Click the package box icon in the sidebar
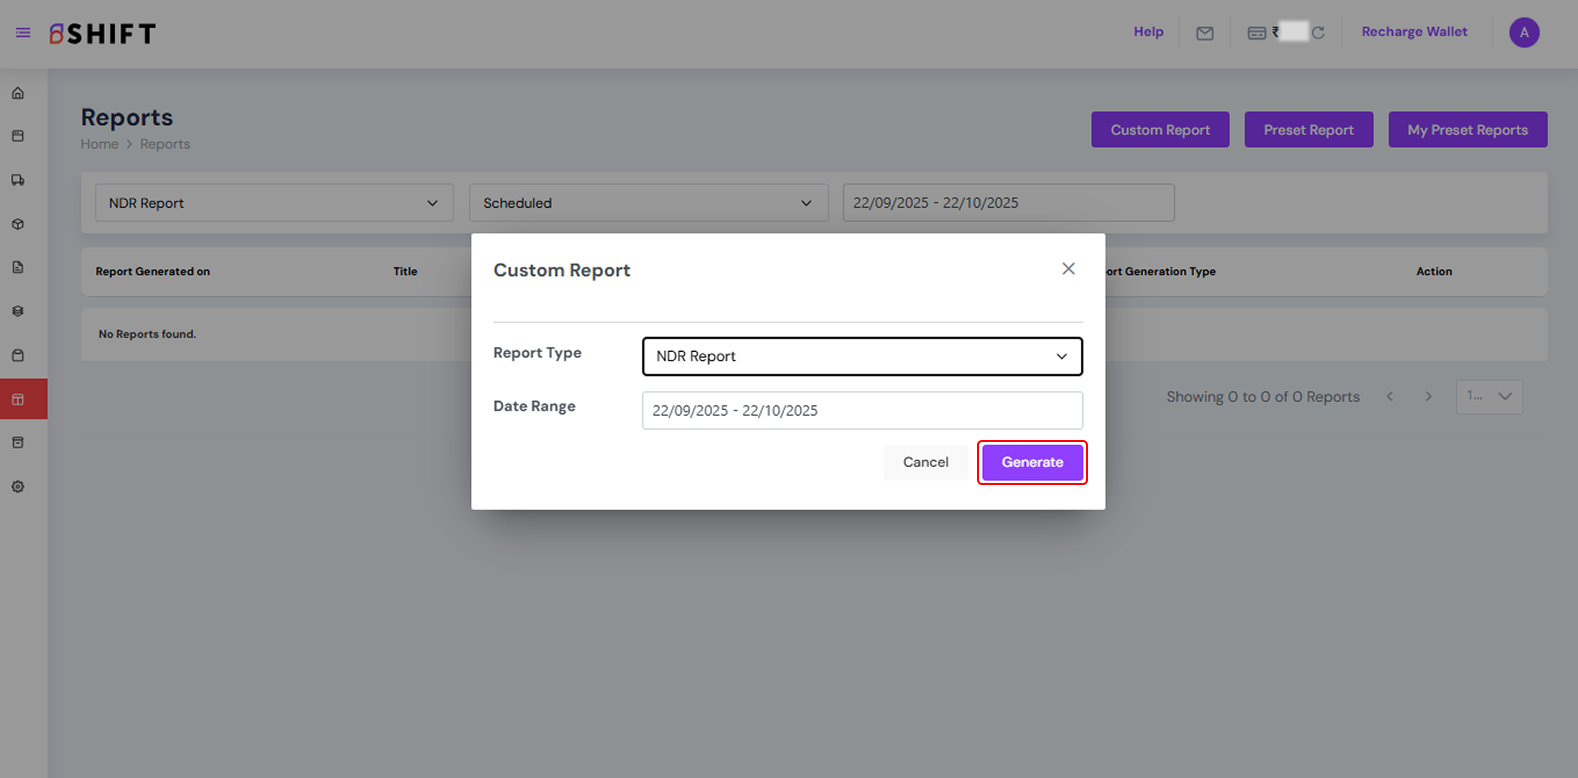 pyautogui.click(x=18, y=224)
